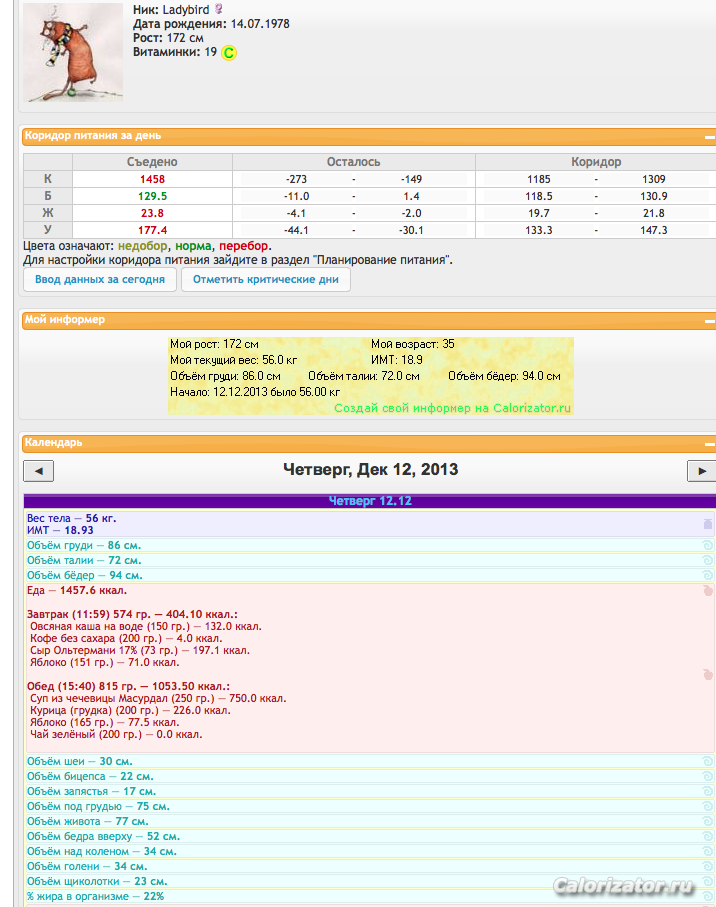This screenshot has width=716, height=907.
Task: Click Кофе без сахара food entry
Action: [x=126, y=639]
